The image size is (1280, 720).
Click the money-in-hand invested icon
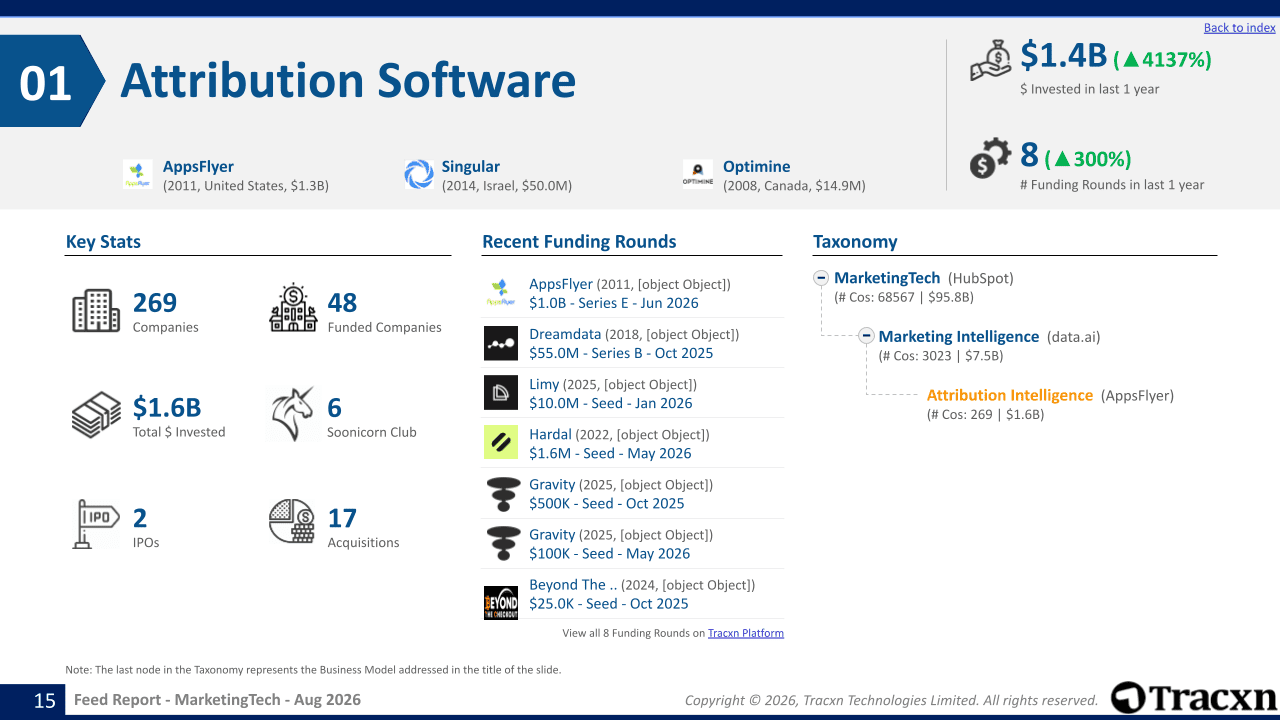991,60
